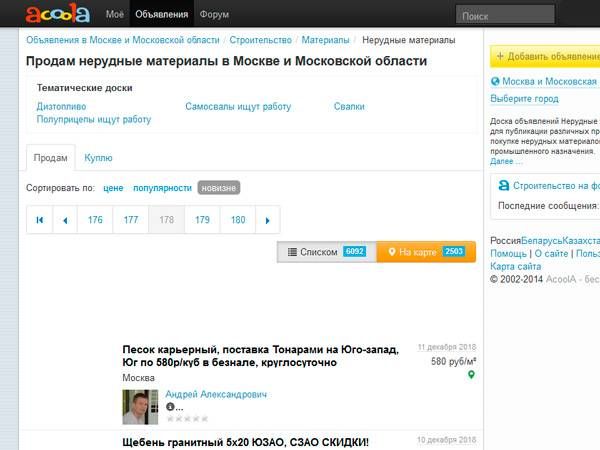The width and height of the screenshot is (600, 450).
Task: Go to previous page arrow
Action: [65, 220]
